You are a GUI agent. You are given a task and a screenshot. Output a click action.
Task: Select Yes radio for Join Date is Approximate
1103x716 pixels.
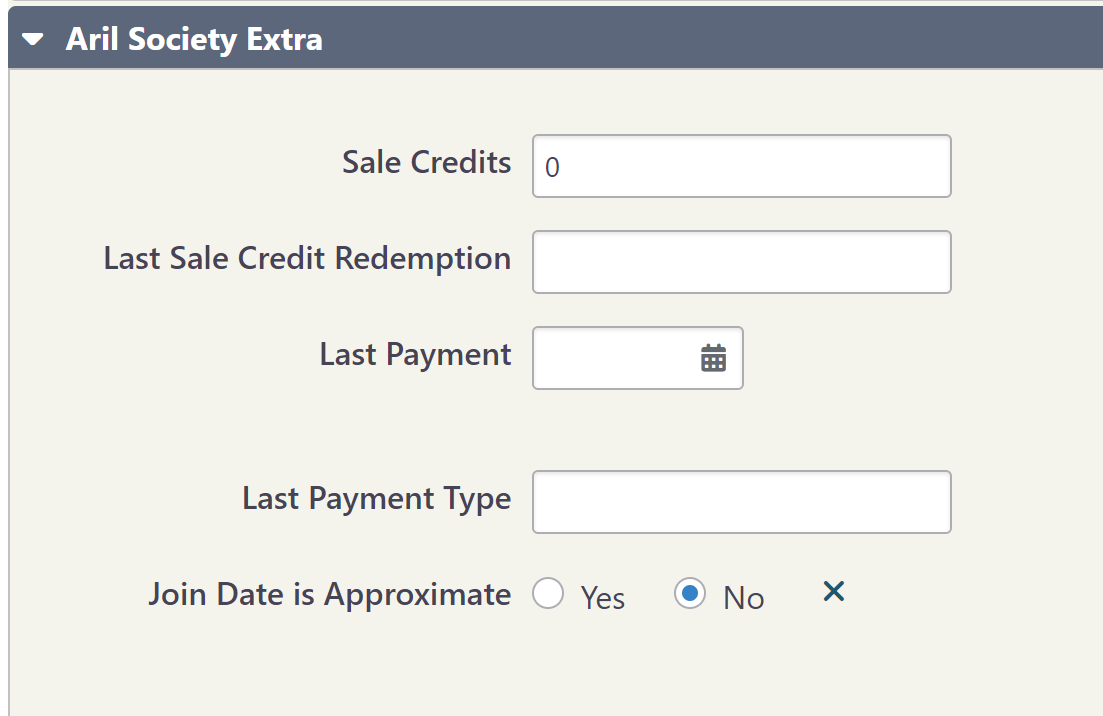tap(548, 594)
